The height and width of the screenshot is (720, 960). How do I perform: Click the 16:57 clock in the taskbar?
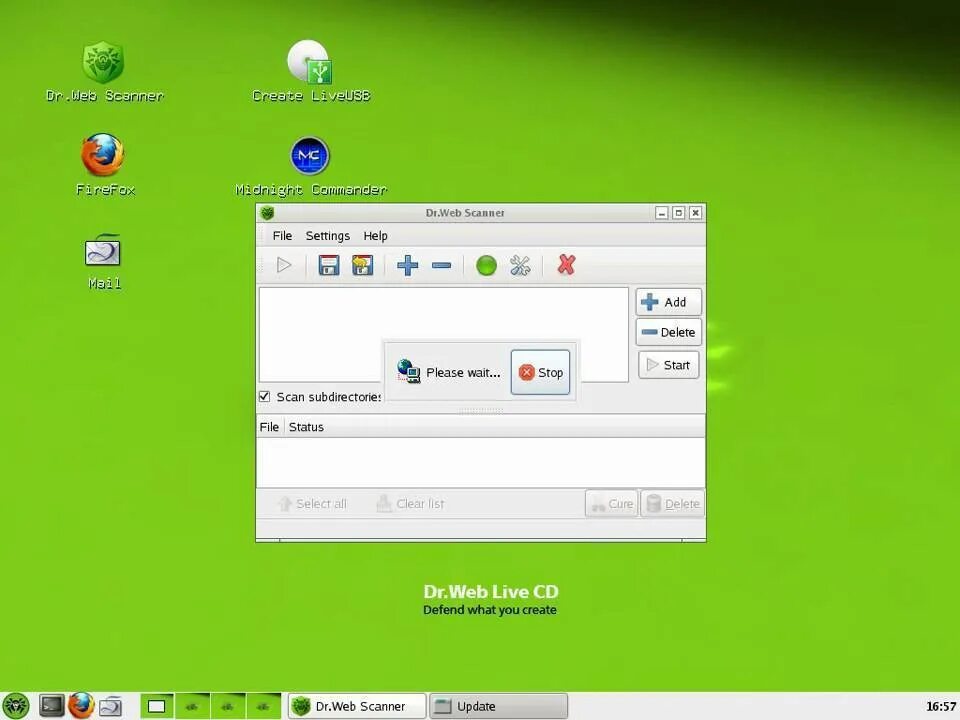coord(941,707)
